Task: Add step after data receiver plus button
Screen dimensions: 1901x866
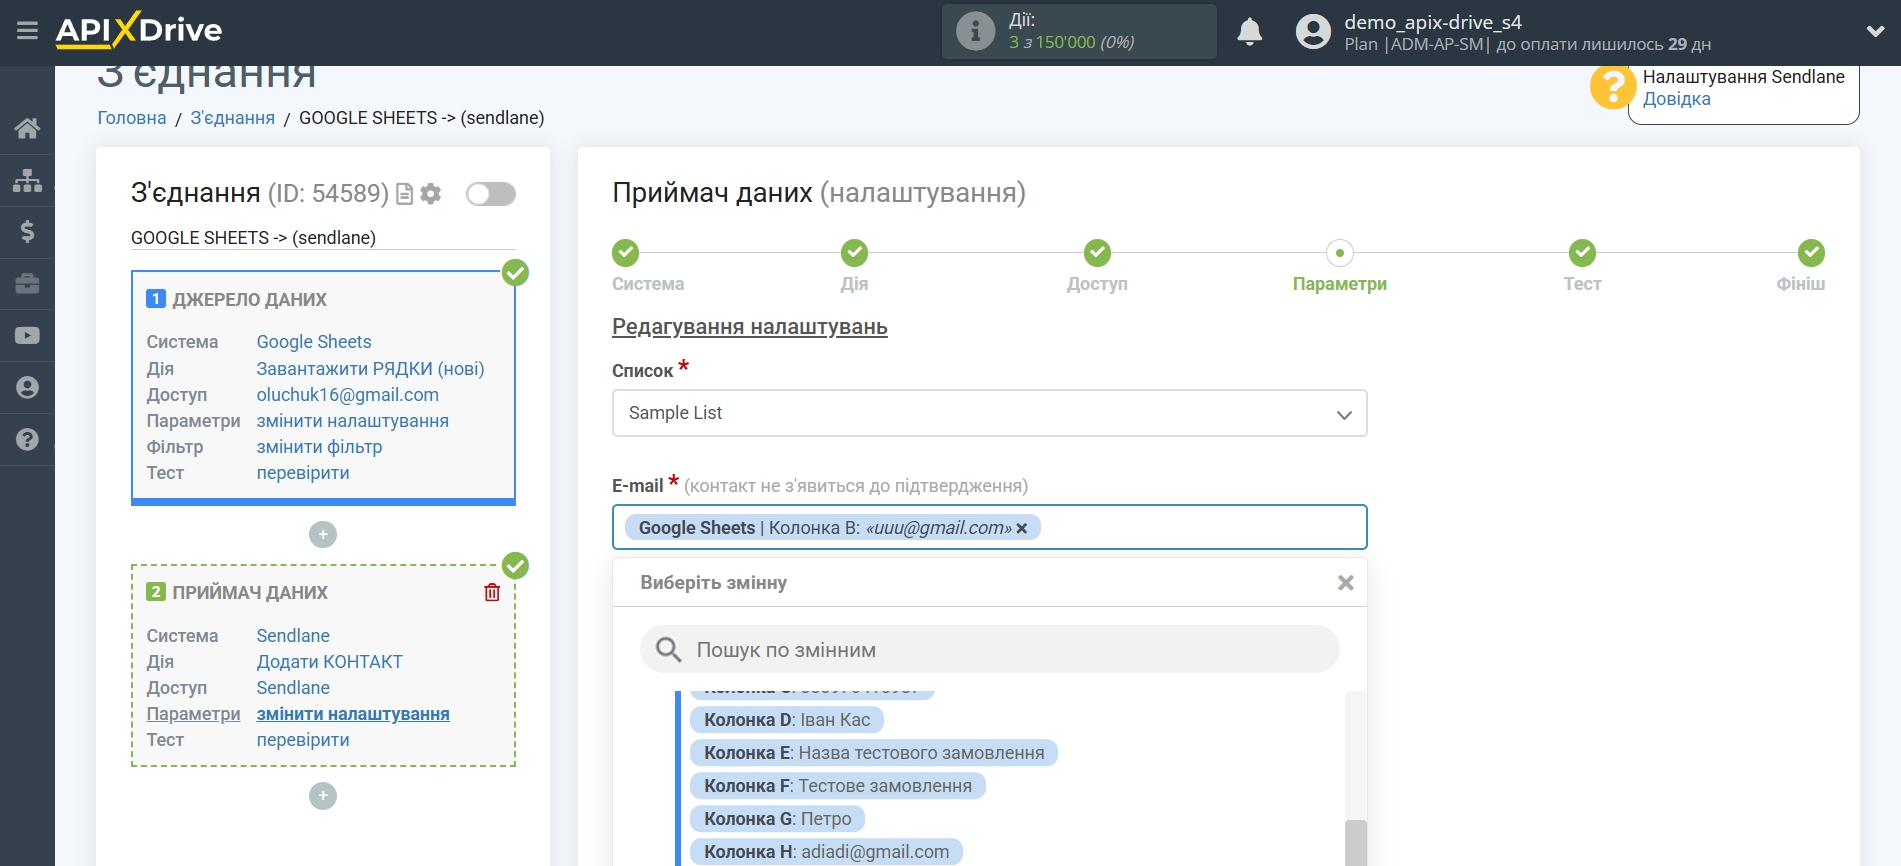Action: coord(323,796)
